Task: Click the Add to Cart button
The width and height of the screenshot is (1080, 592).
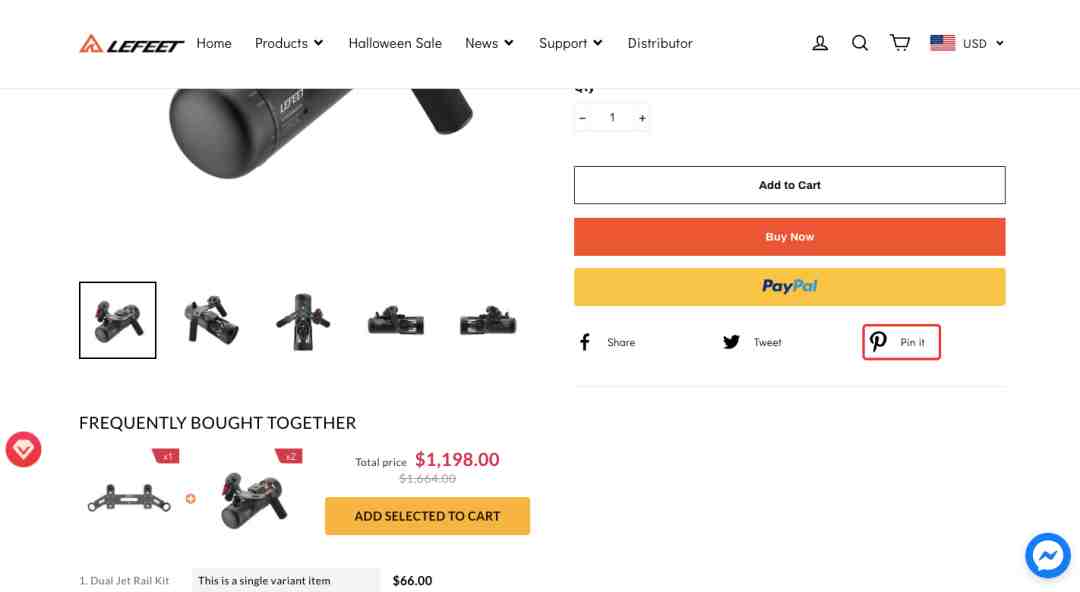Action: pyautogui.click(x=789, y=185)
